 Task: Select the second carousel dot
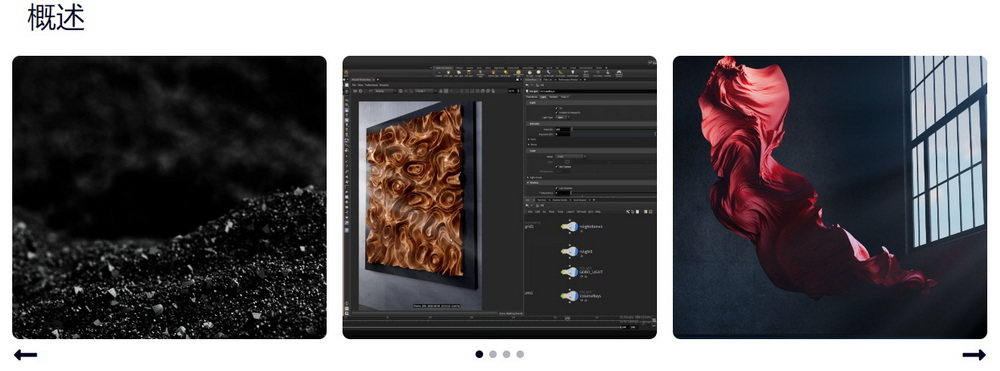[x=493, y=354]
